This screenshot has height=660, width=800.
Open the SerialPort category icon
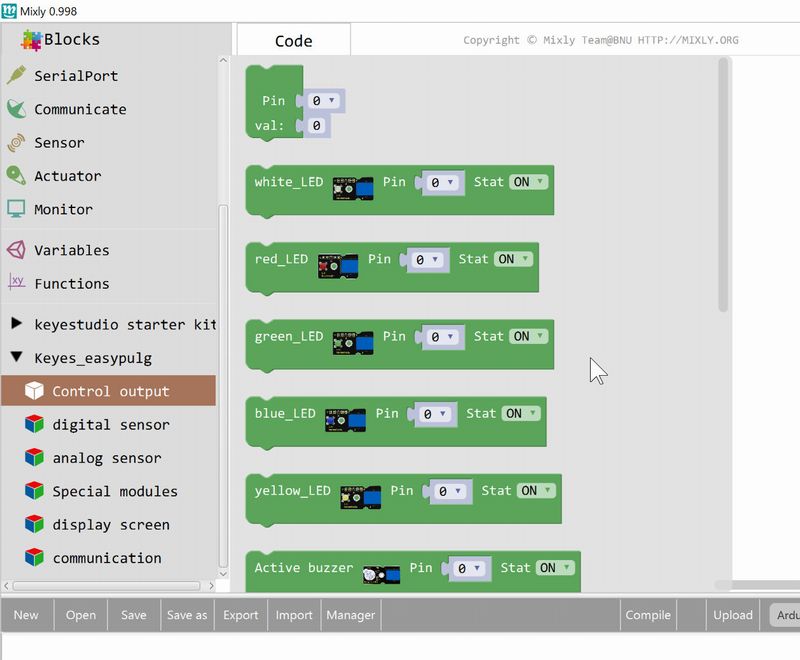(16, 75)
